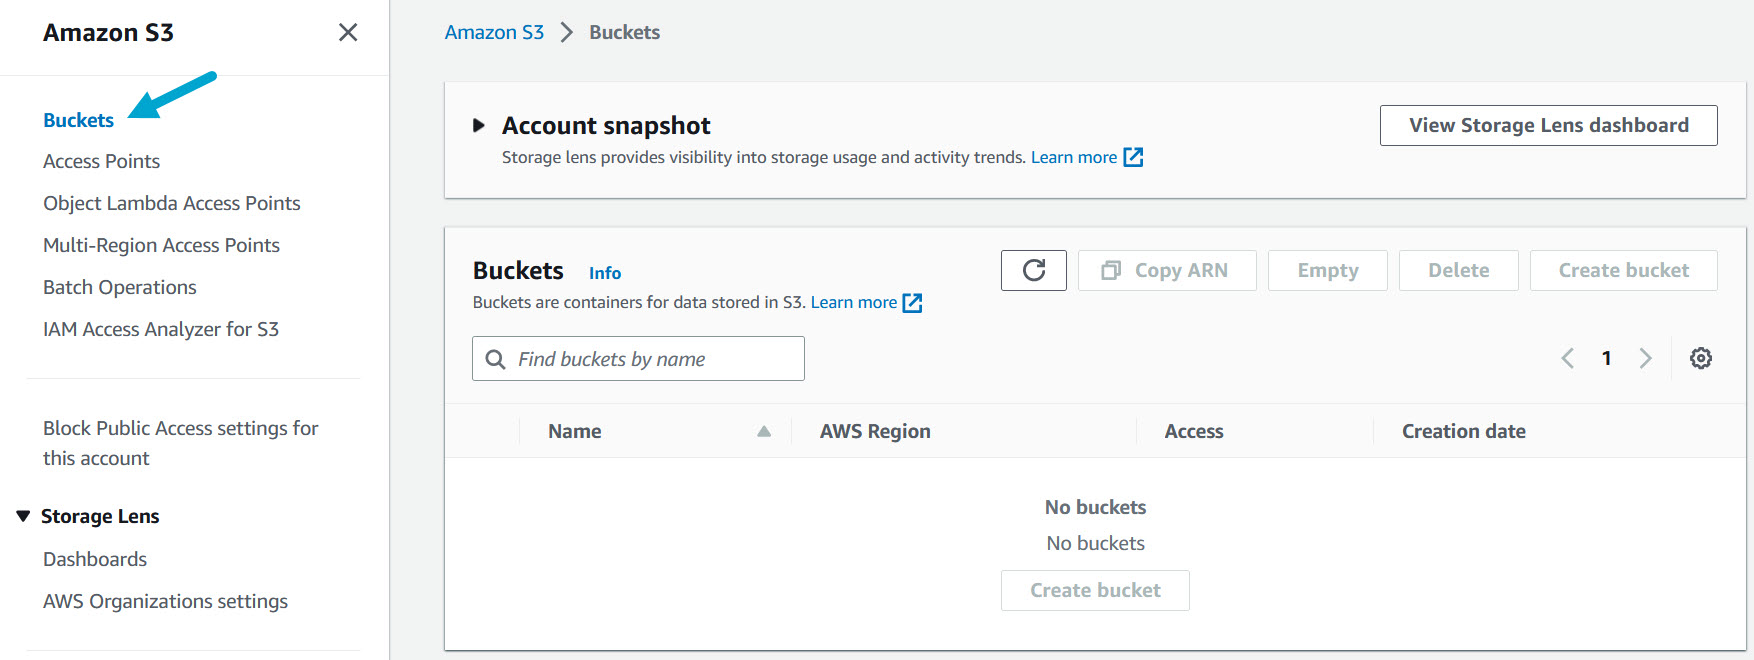This screenshot has height=660, width=1754.
Task: Click Amazon S3 breadcrumb link
Action: click(x=494, y=32)
